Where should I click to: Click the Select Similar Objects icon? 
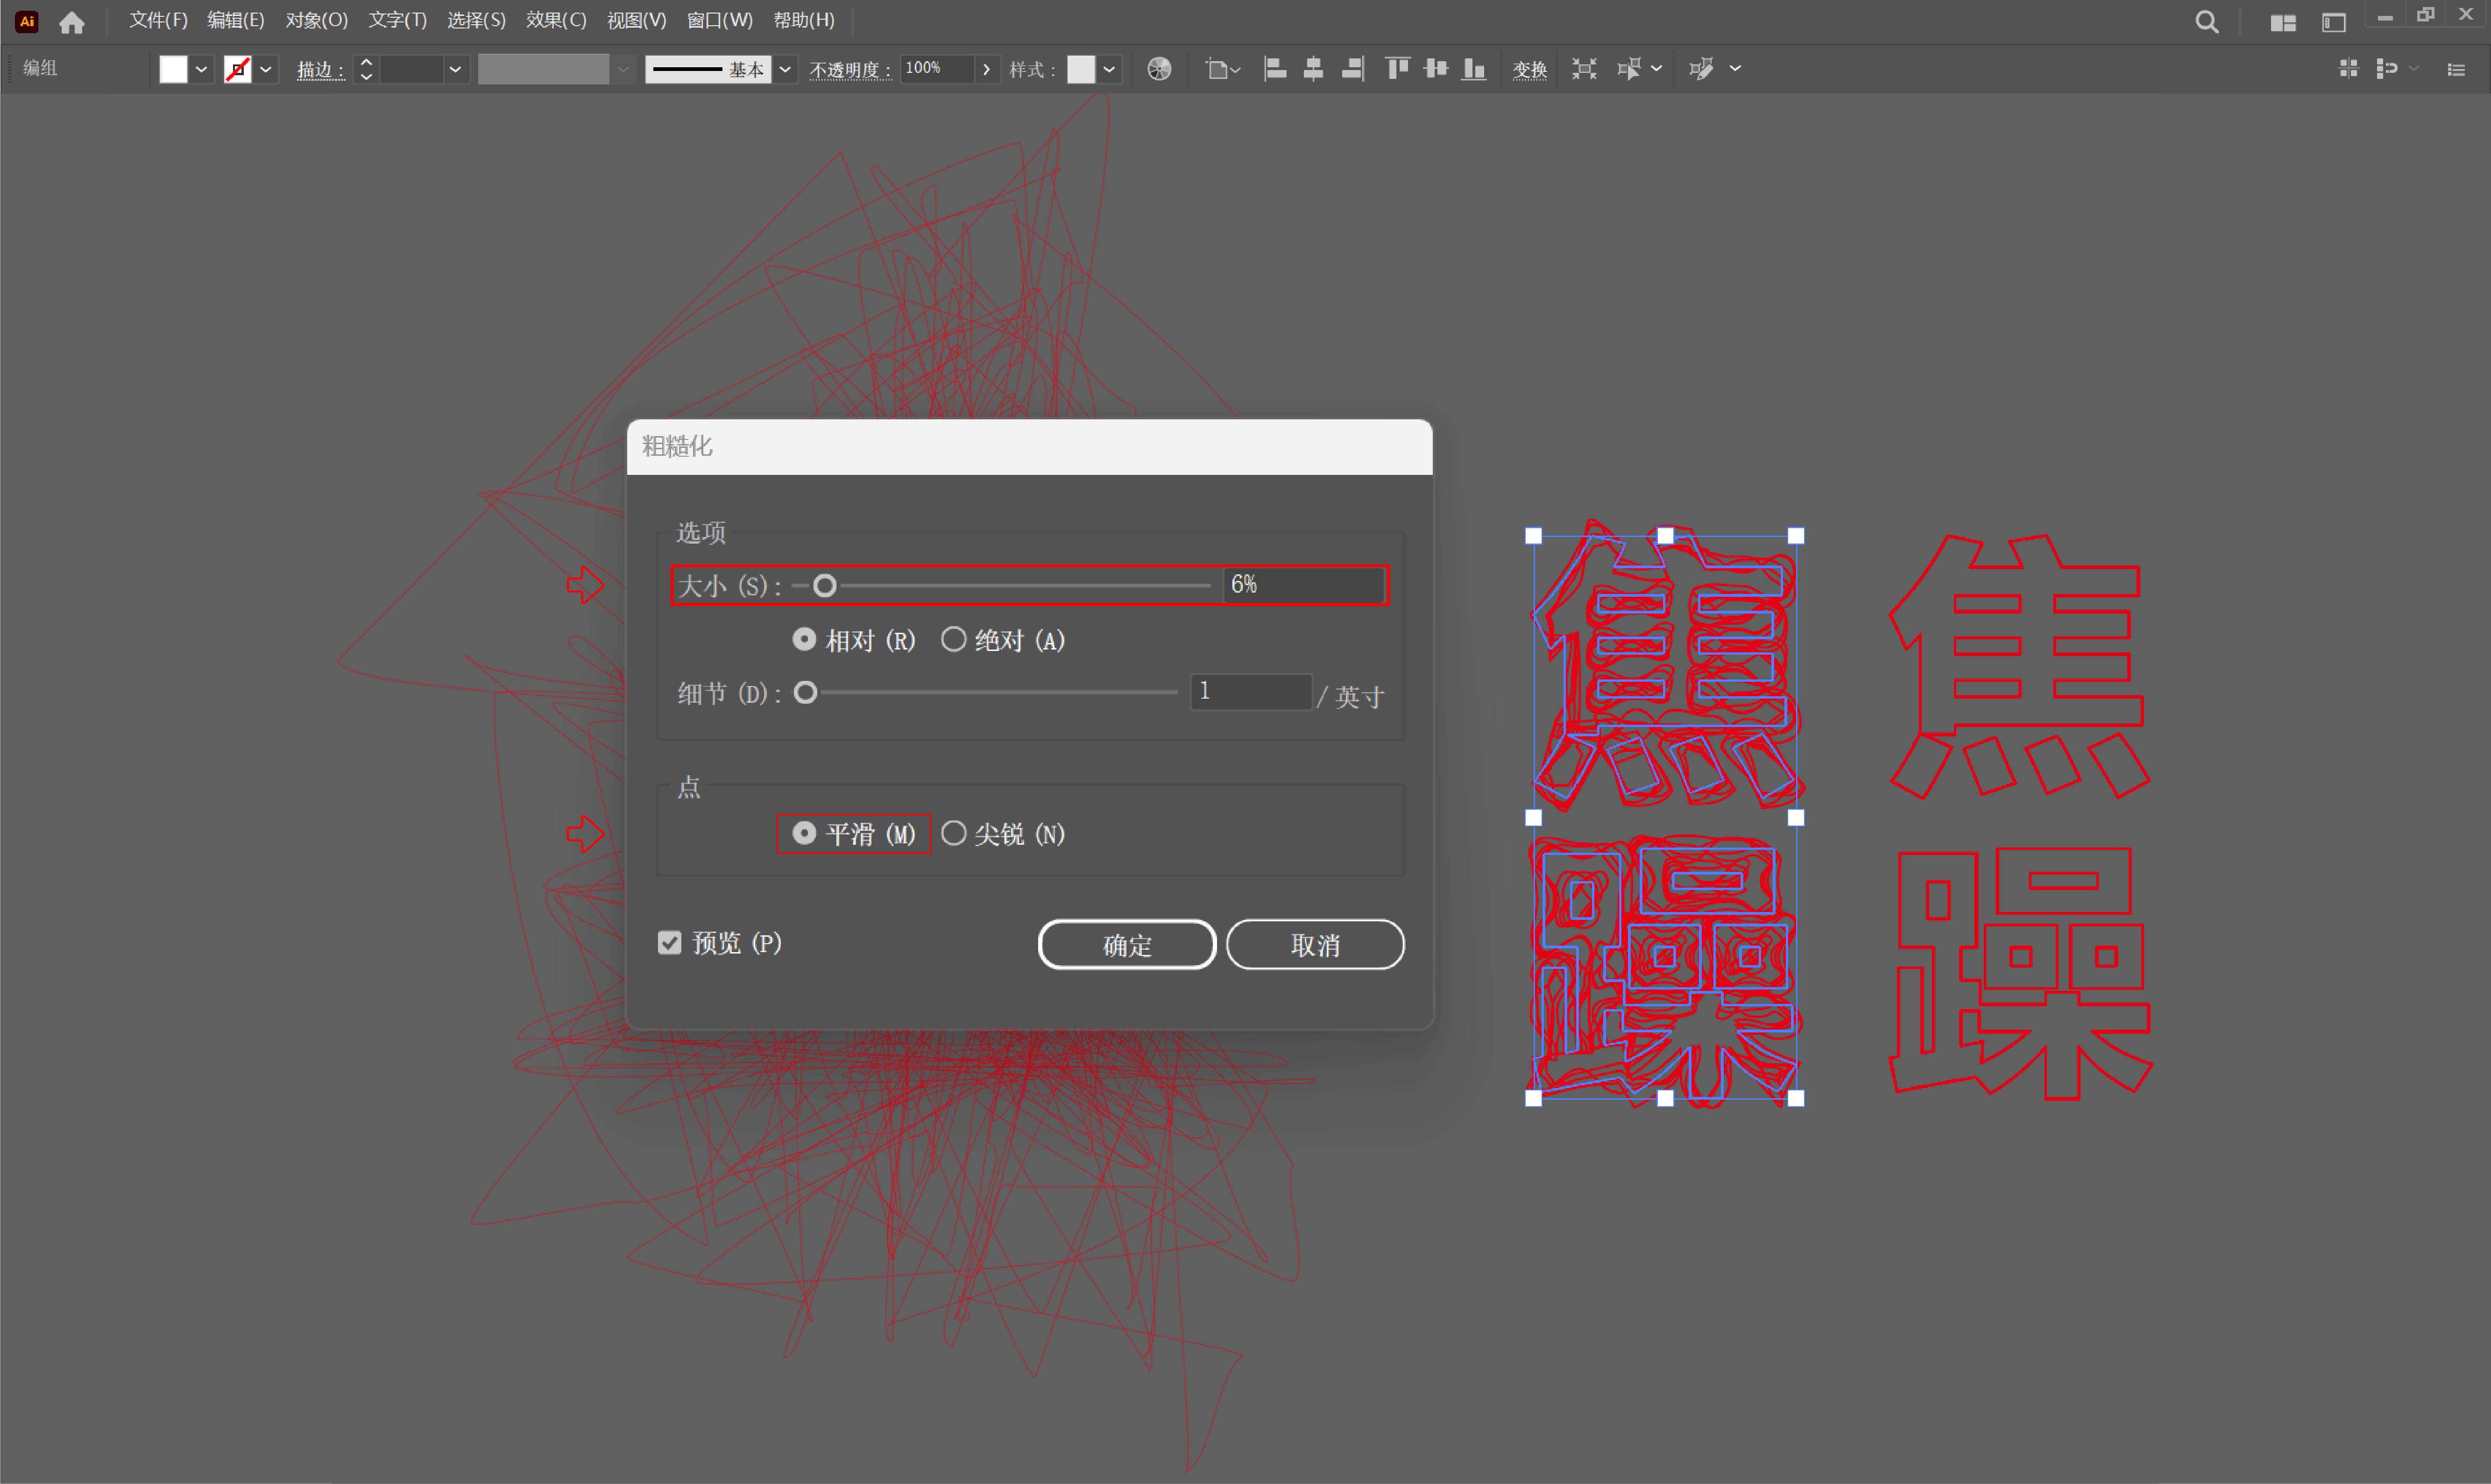tap(1629, 69)
